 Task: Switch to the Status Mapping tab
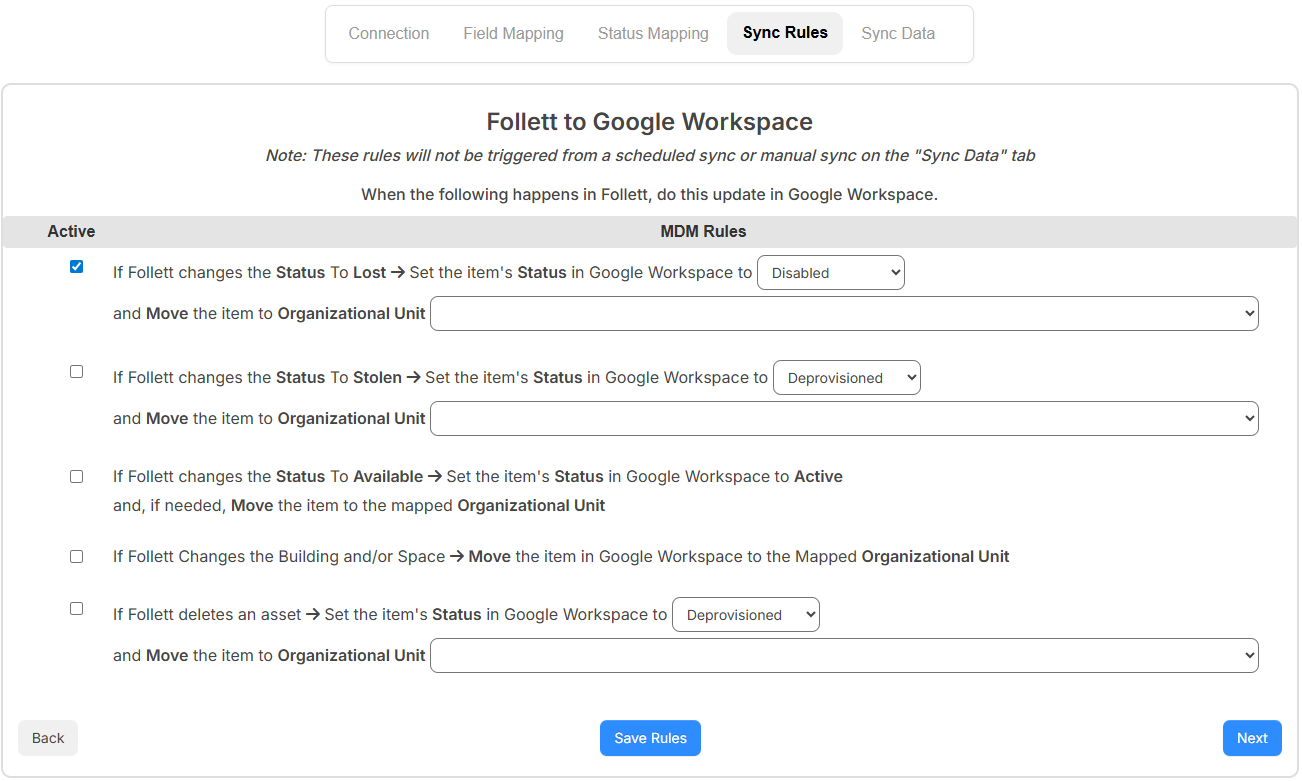click(x=652, y=33)
